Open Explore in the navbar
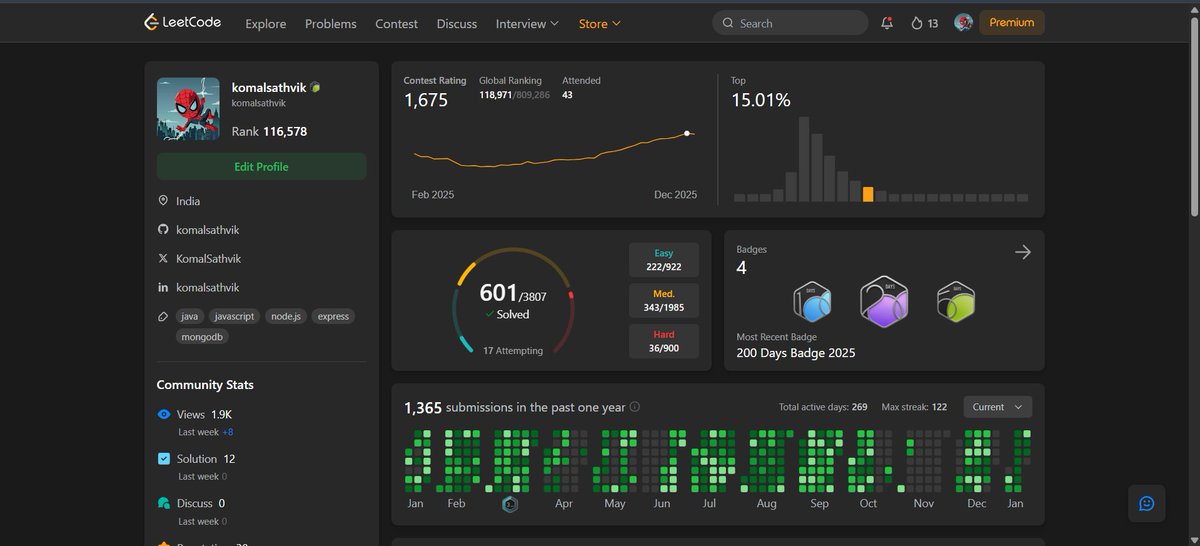 [266, 23]
